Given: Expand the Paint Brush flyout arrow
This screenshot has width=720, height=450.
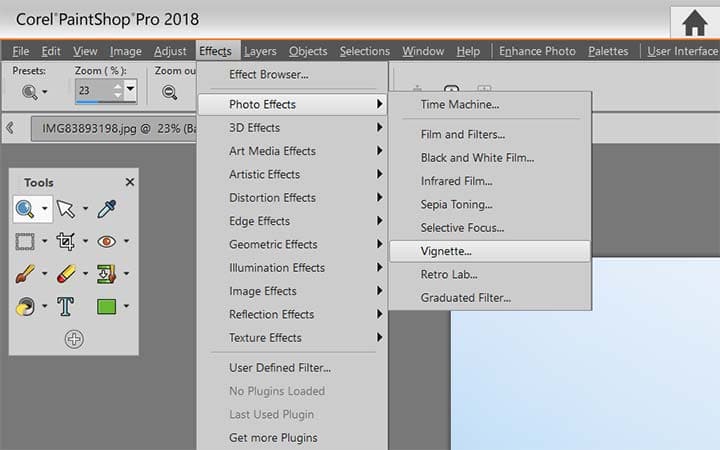Looking at the screenshot, I should (45, 274).
